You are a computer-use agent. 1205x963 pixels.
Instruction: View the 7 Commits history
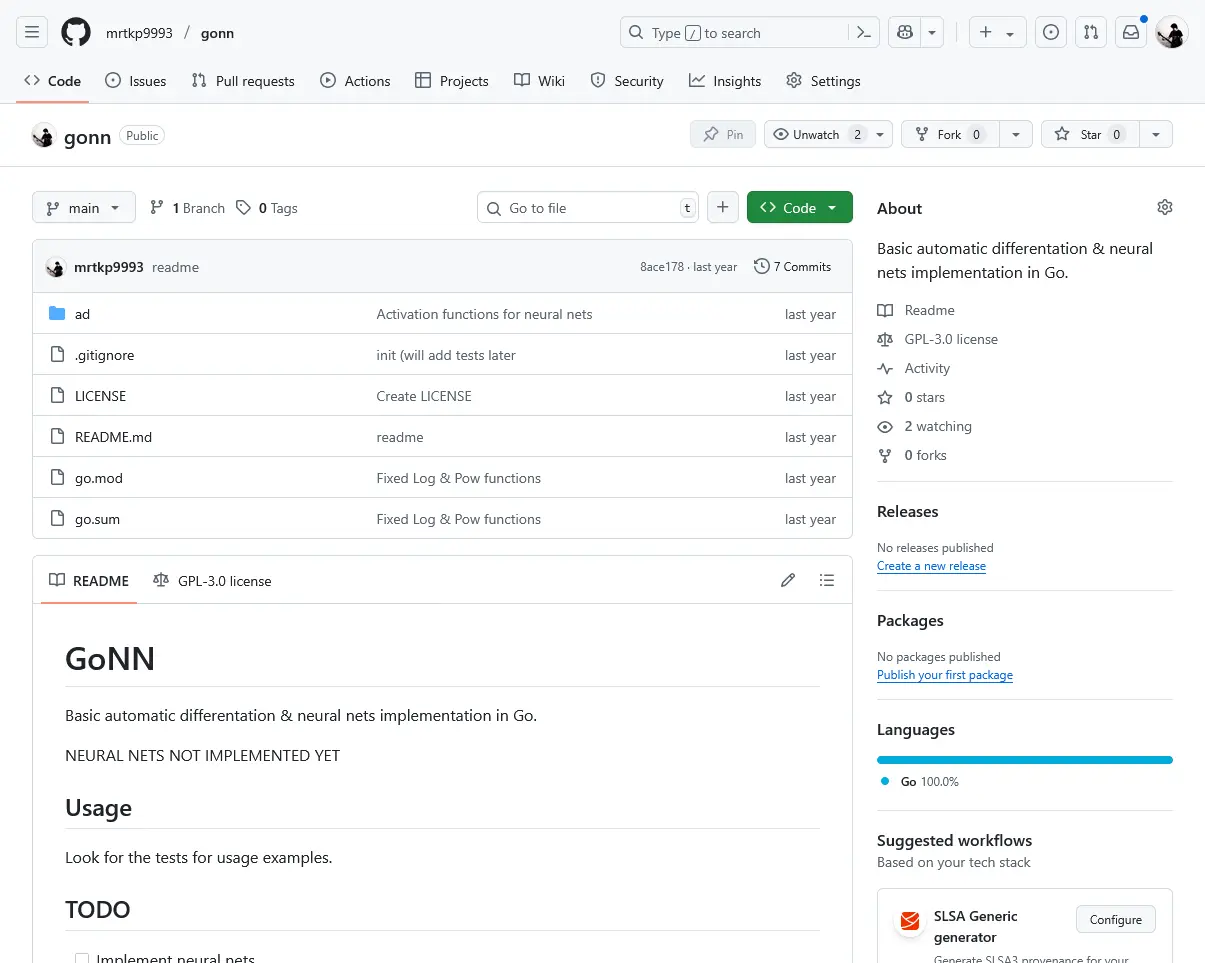[x=793, y=267]
